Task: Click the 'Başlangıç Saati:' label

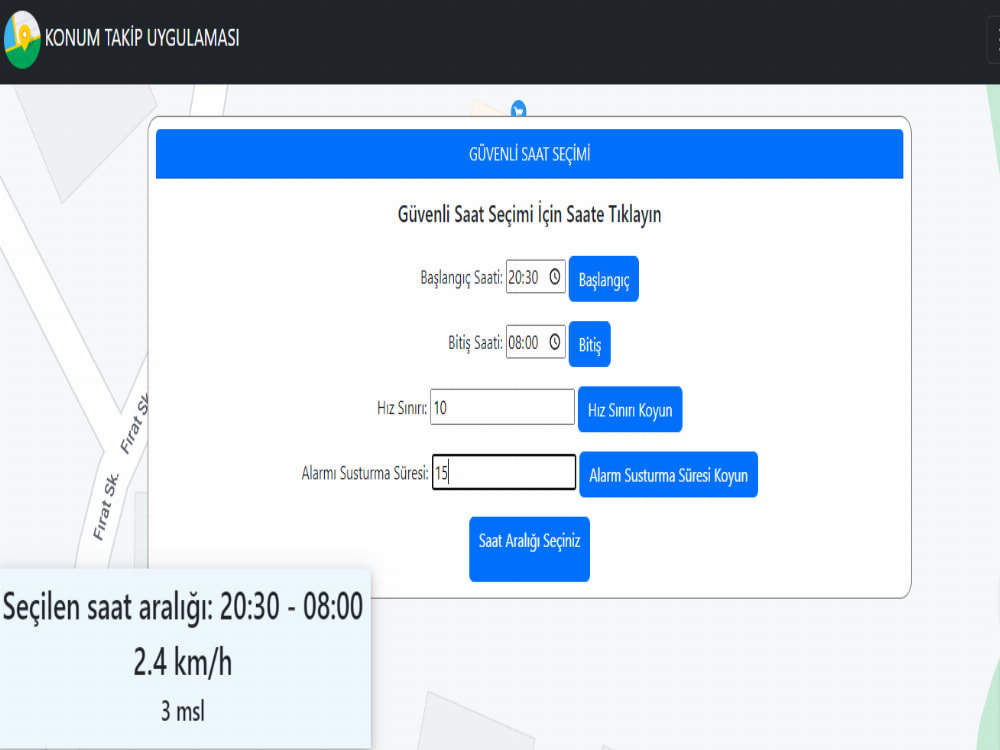Action: coord(462,278)
